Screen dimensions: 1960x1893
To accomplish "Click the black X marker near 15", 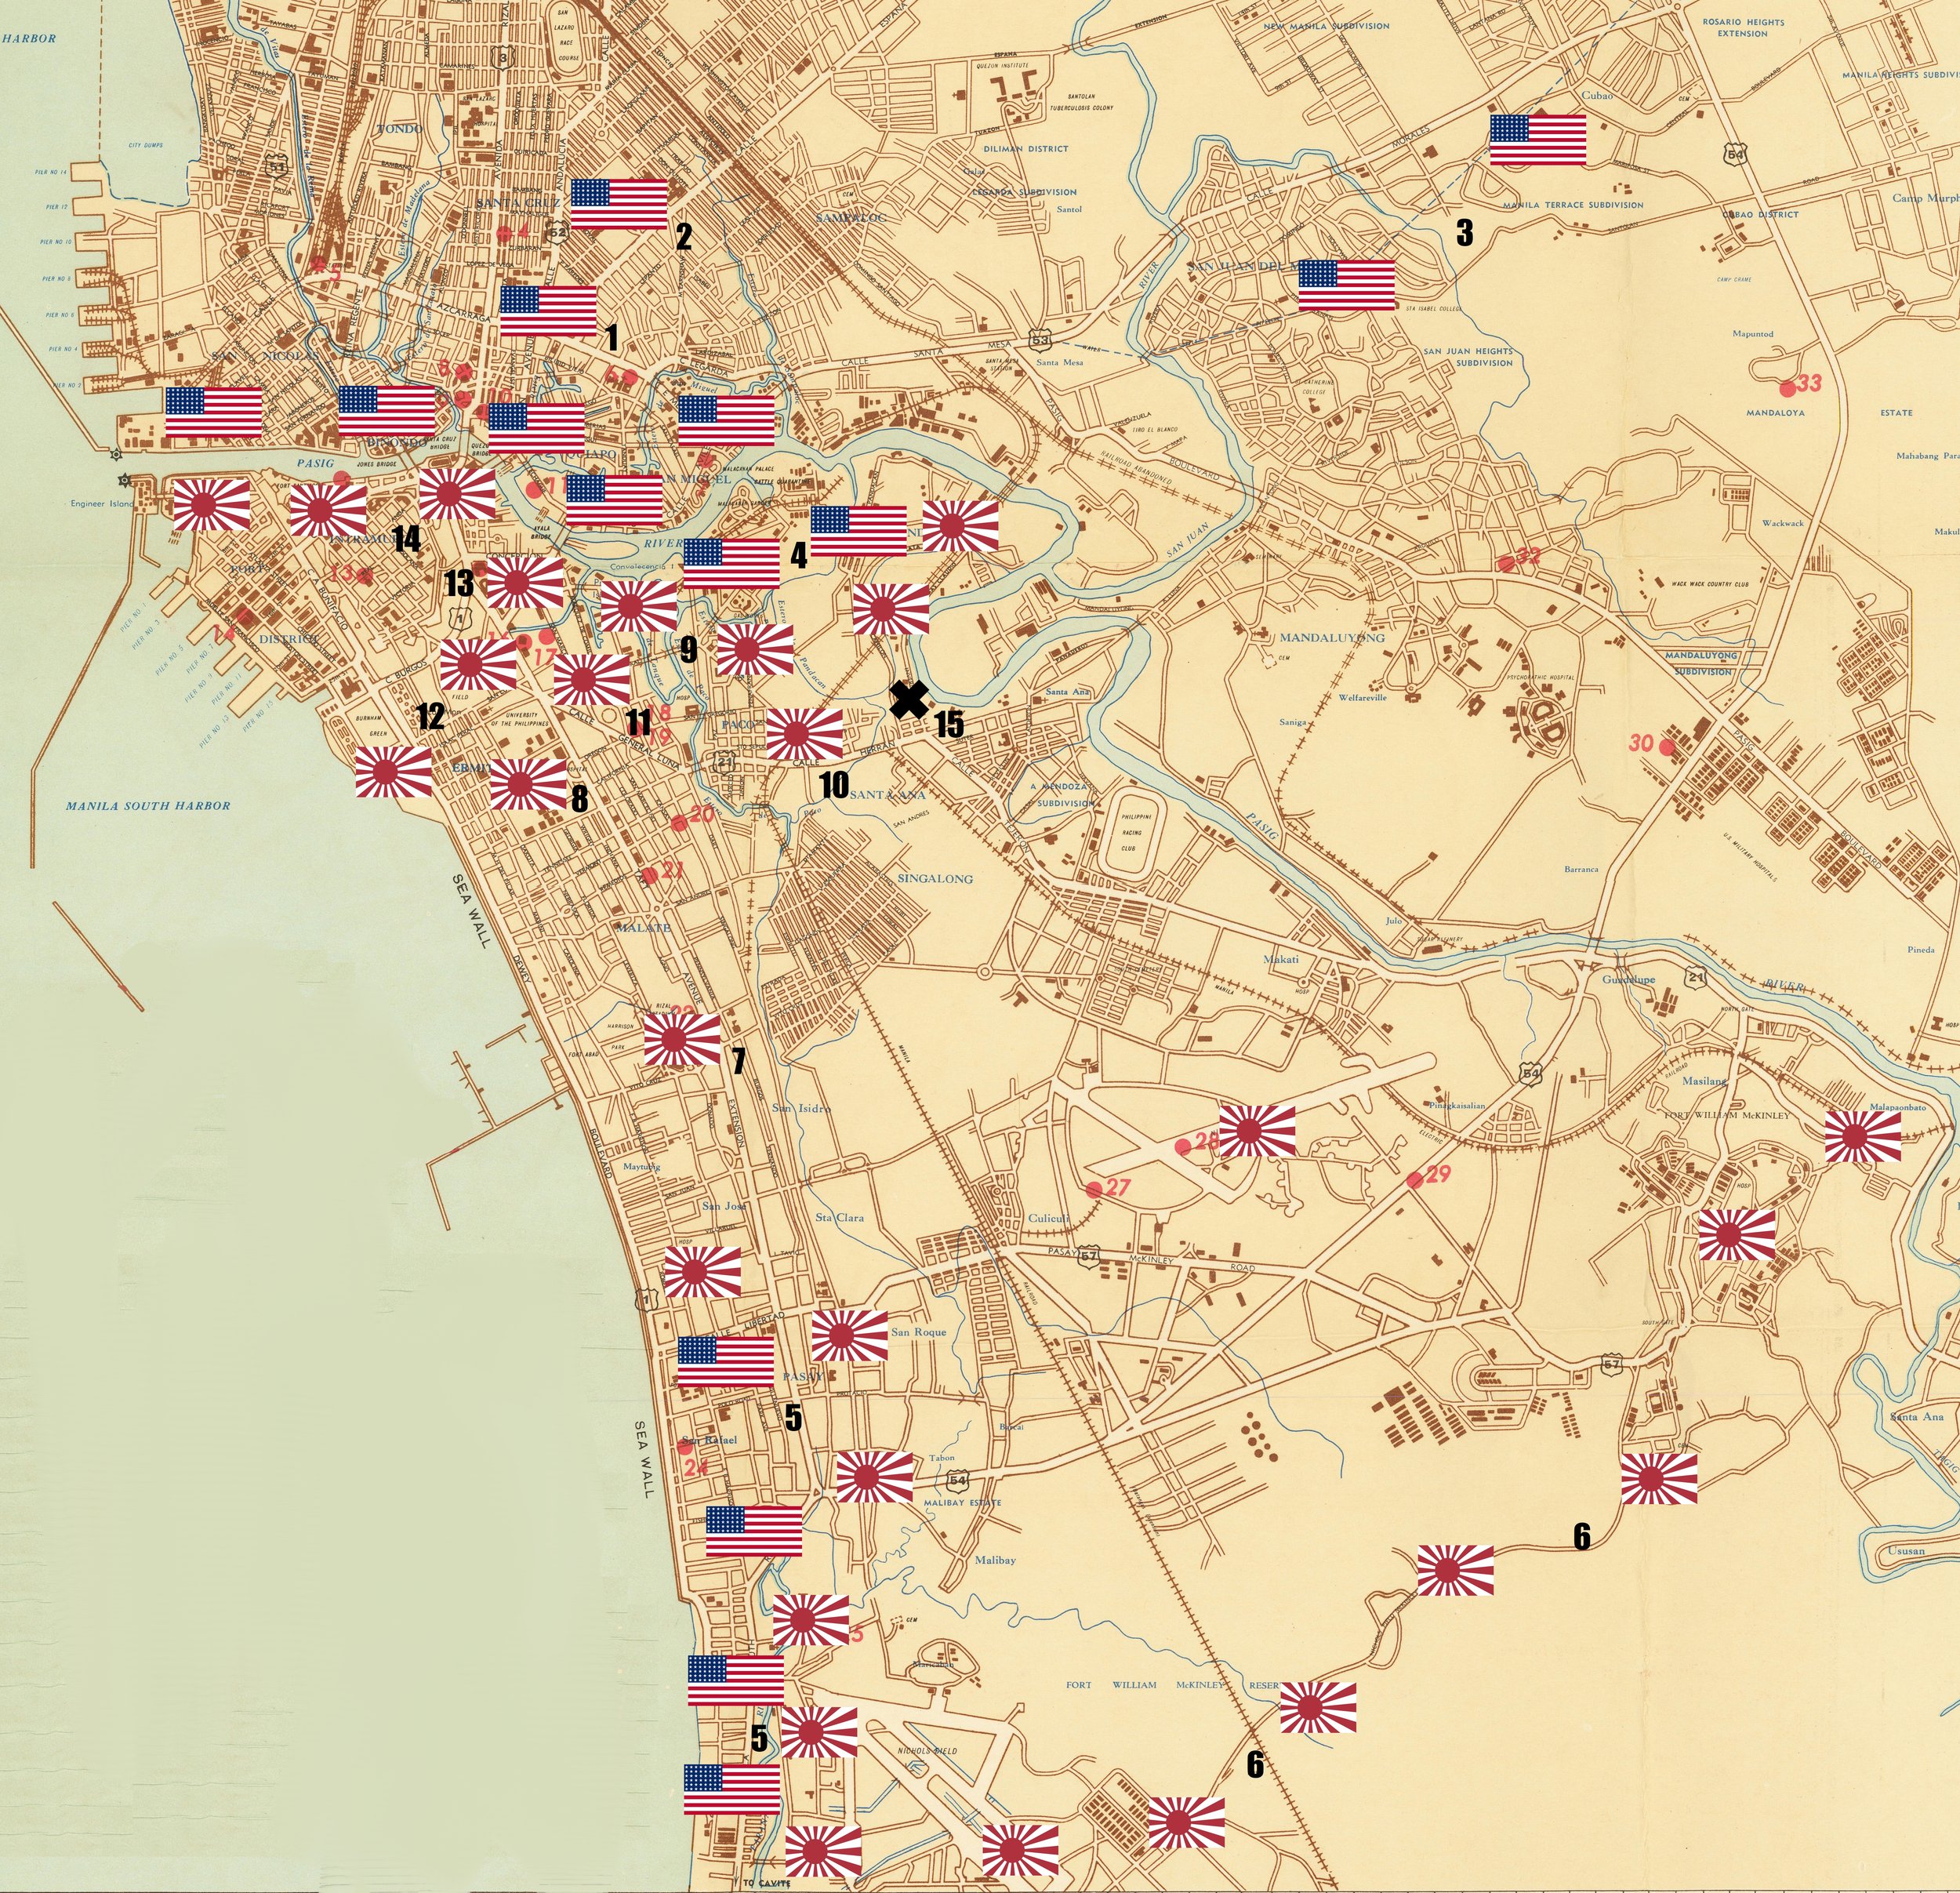I will tap(909, 700).
